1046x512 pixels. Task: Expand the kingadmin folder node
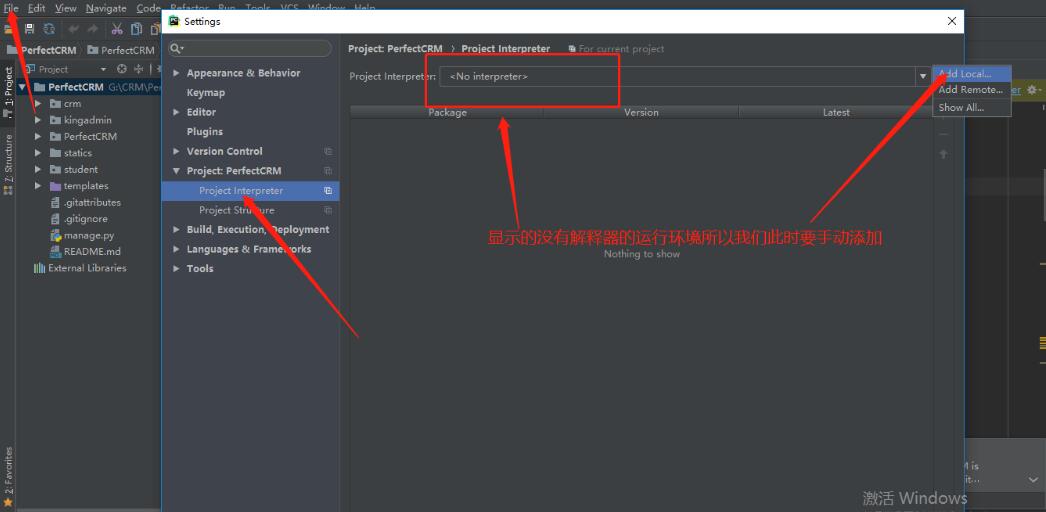click(38, 120)
